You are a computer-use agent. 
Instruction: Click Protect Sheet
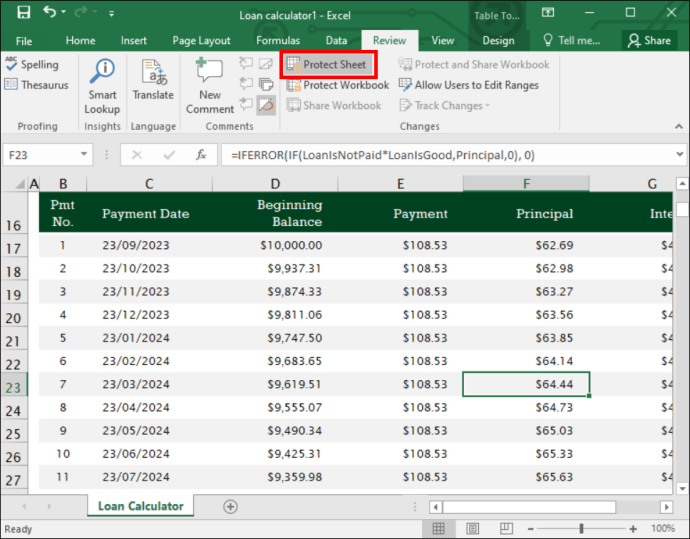pos(327,65)
